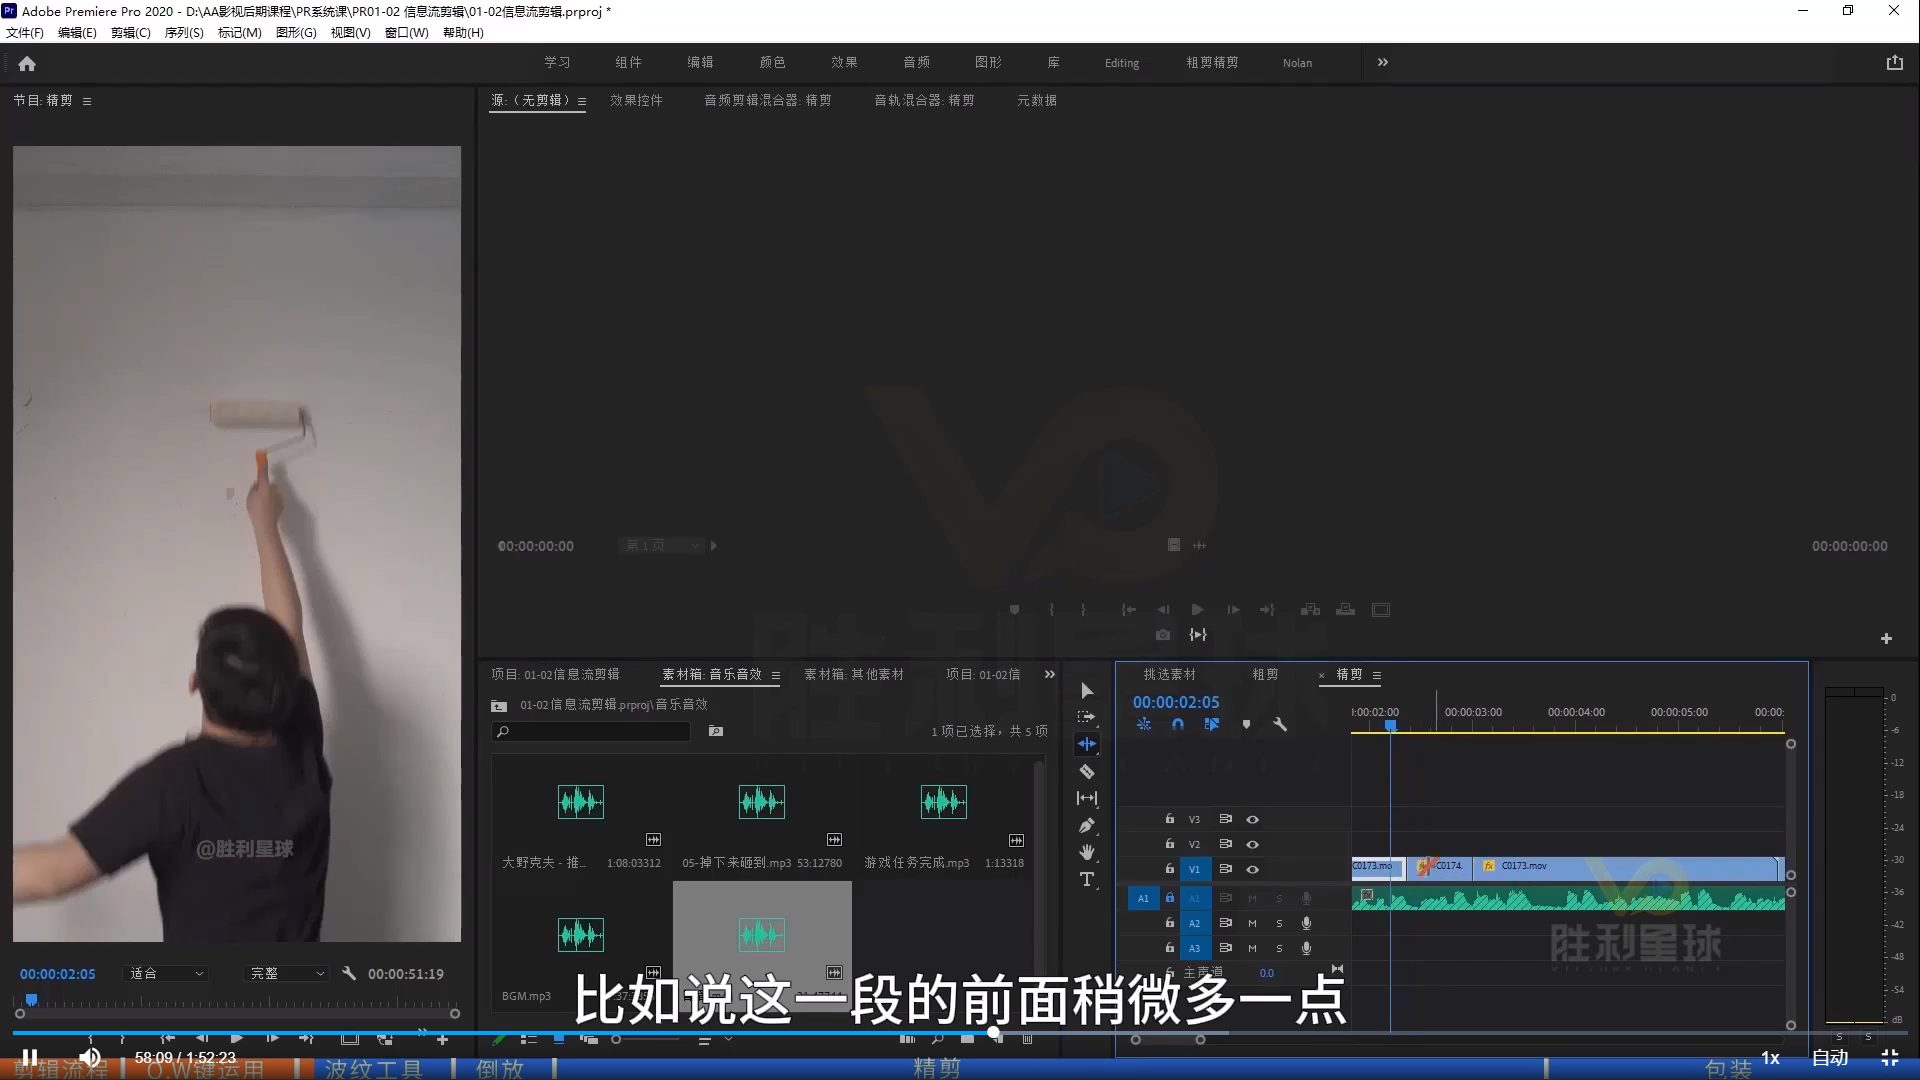Screen dimensions: 1920x1080
Task: Toggle V1 track output eye
Action: point(1252,869)
